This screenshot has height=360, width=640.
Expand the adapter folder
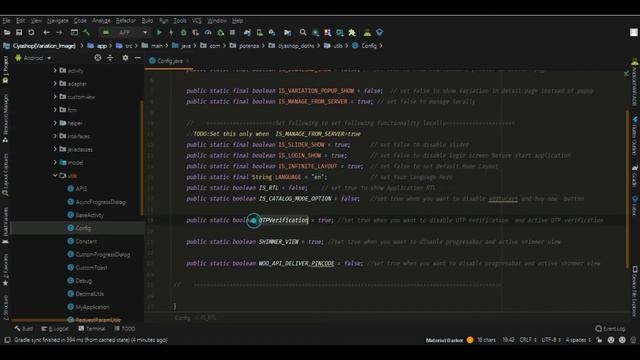(55, 84)
